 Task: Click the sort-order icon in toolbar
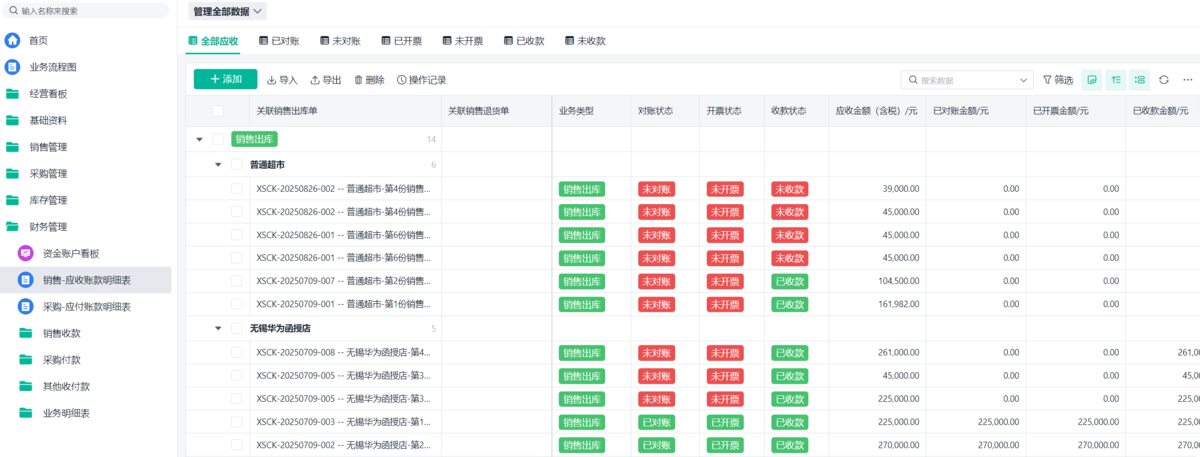(1116, 80)
